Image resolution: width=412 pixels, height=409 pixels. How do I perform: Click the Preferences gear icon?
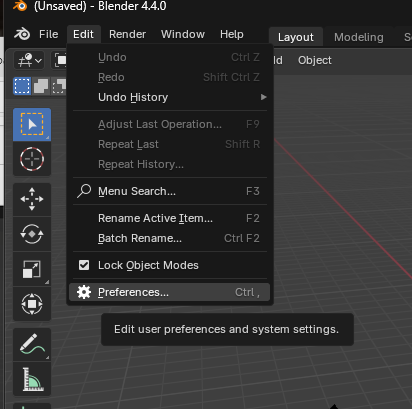click(x=84, y=292)
